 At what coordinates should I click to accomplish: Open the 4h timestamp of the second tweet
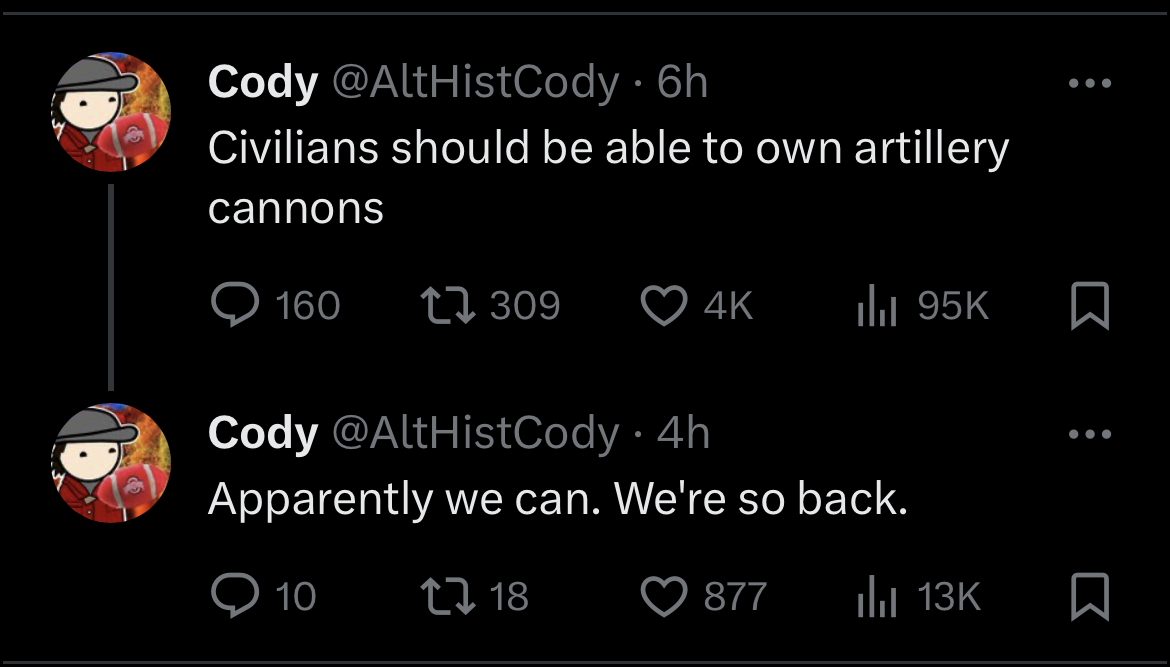pos(683,432)
